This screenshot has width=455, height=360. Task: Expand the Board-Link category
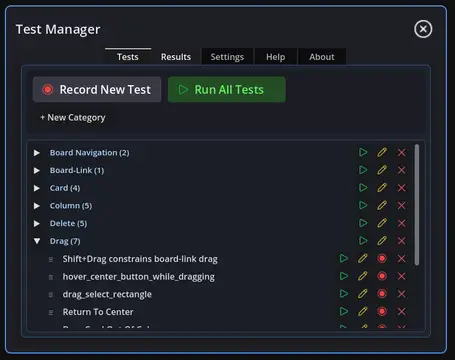coord(37,170)
